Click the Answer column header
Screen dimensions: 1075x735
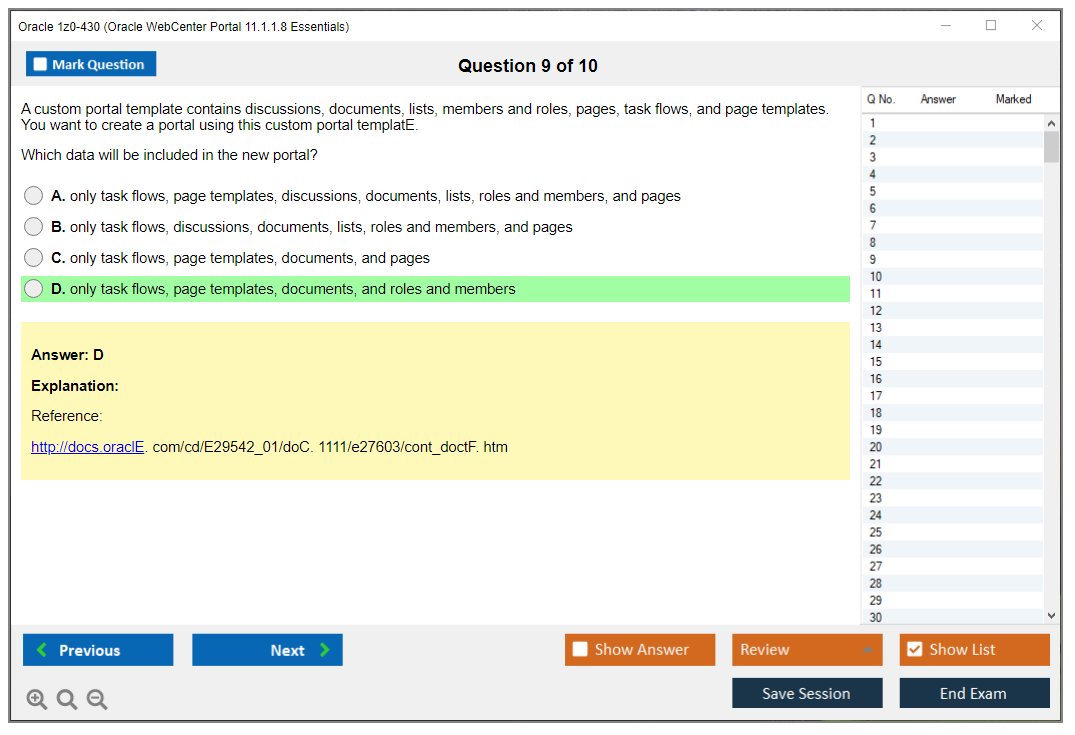[938, 99]
